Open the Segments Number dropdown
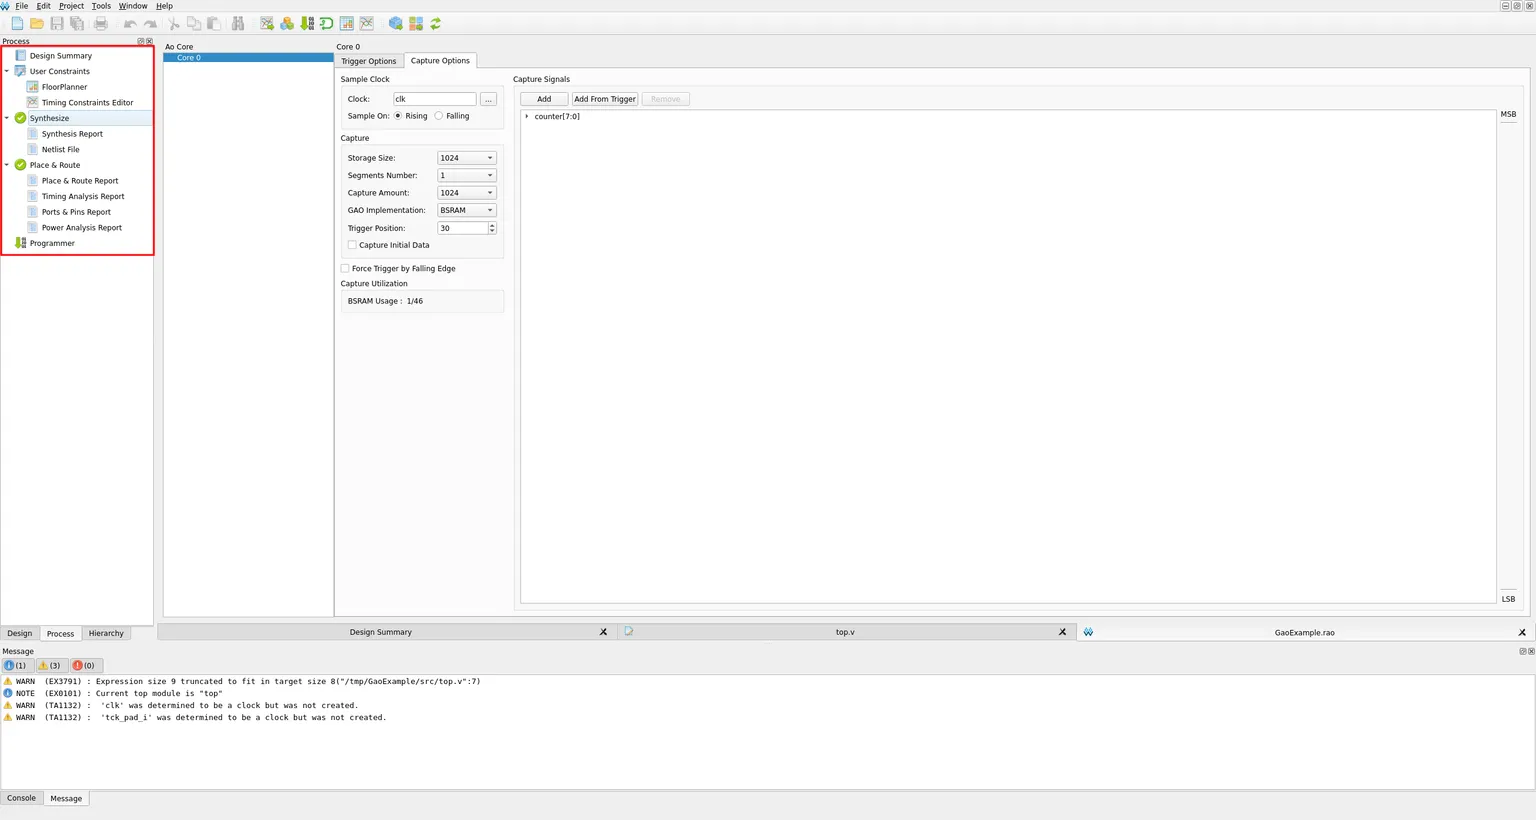Viewport: 1536px width, 820px height. coord(467,175)
